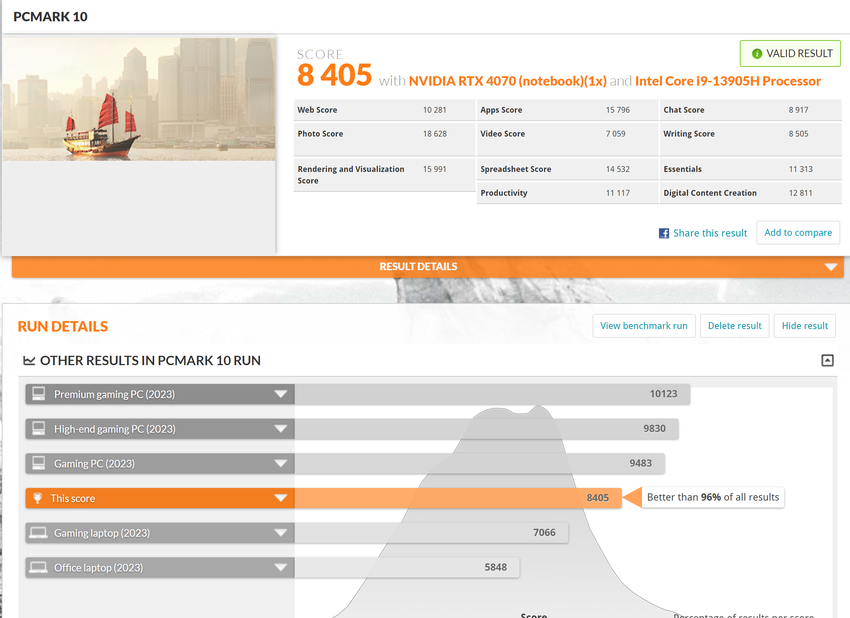This screenshot has height=618, width=850.
Task: Expand the Premium gaming PC dropdown arrow
Action: coord(281,394)
